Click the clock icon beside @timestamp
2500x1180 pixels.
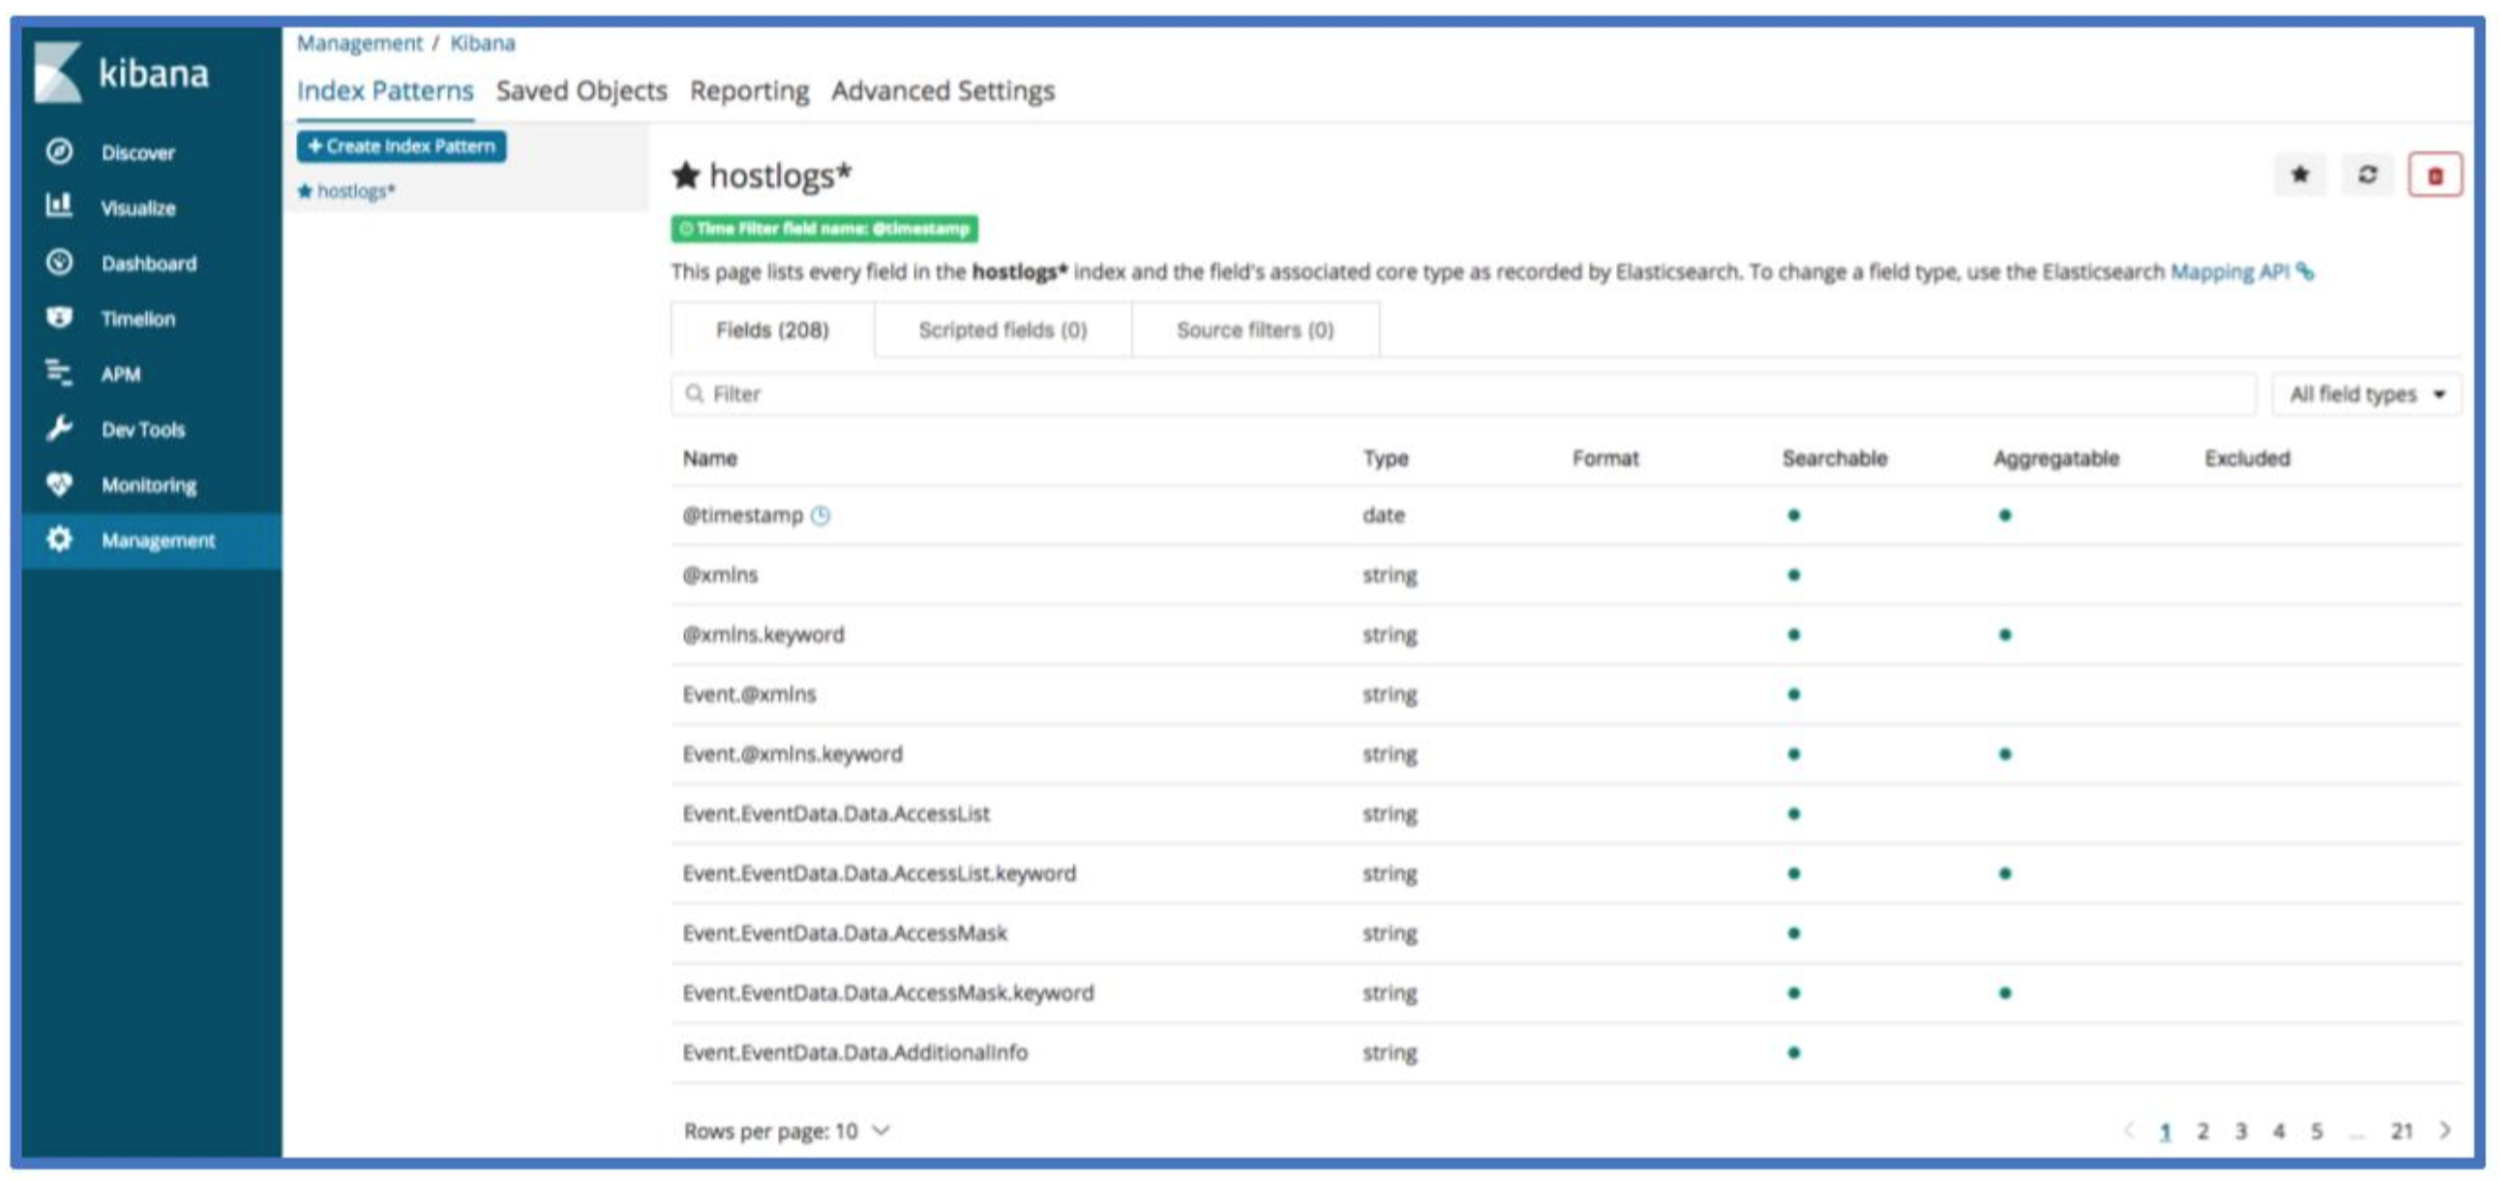click(x=820, y=515)
